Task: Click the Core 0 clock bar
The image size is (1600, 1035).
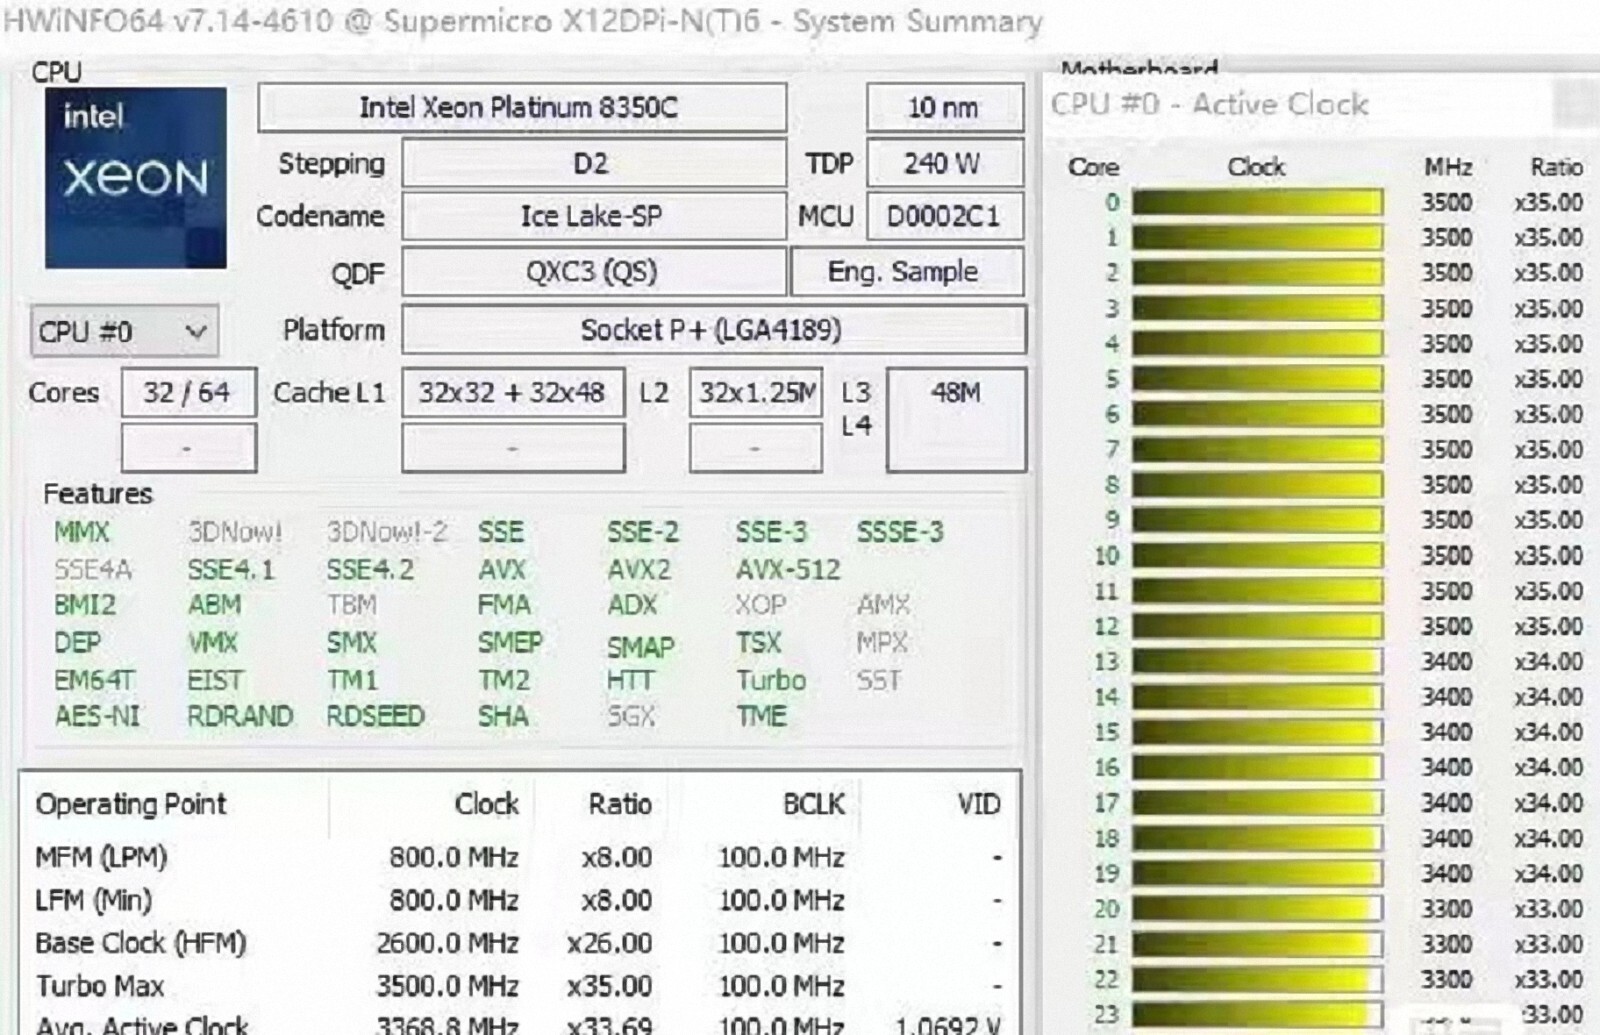Action: point(1258,203)
